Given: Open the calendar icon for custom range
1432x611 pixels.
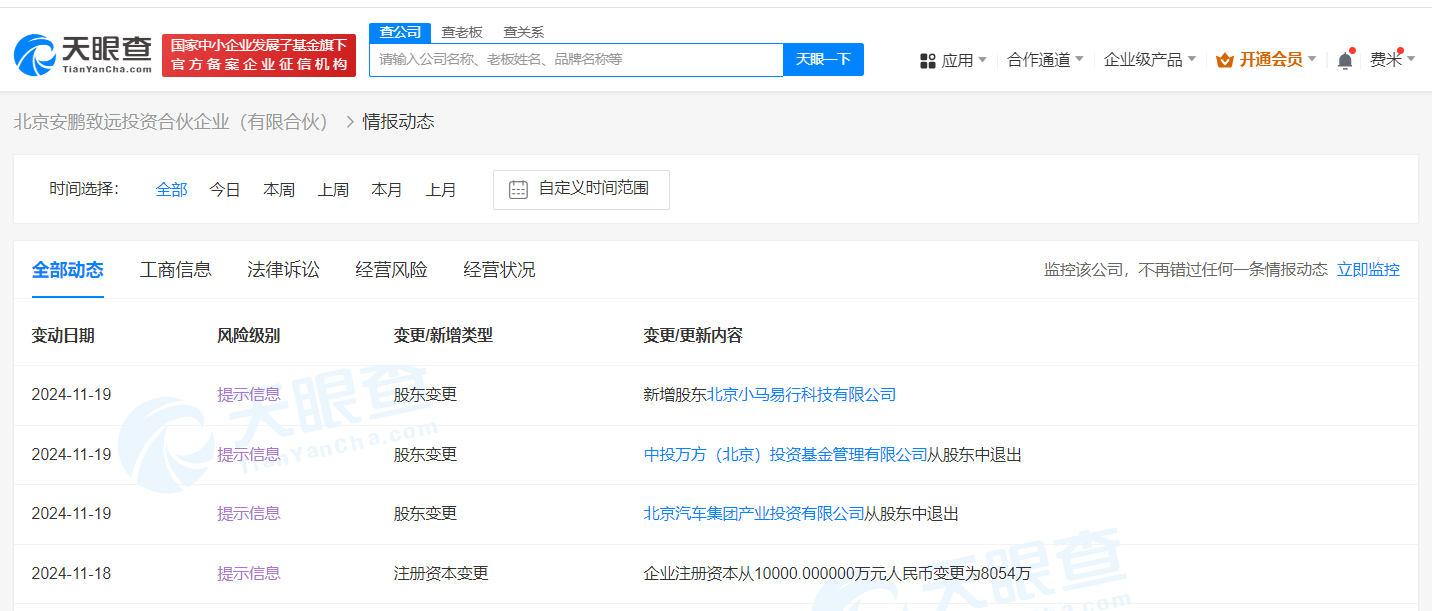Looking at the screenshot, I should coord(518,189).
